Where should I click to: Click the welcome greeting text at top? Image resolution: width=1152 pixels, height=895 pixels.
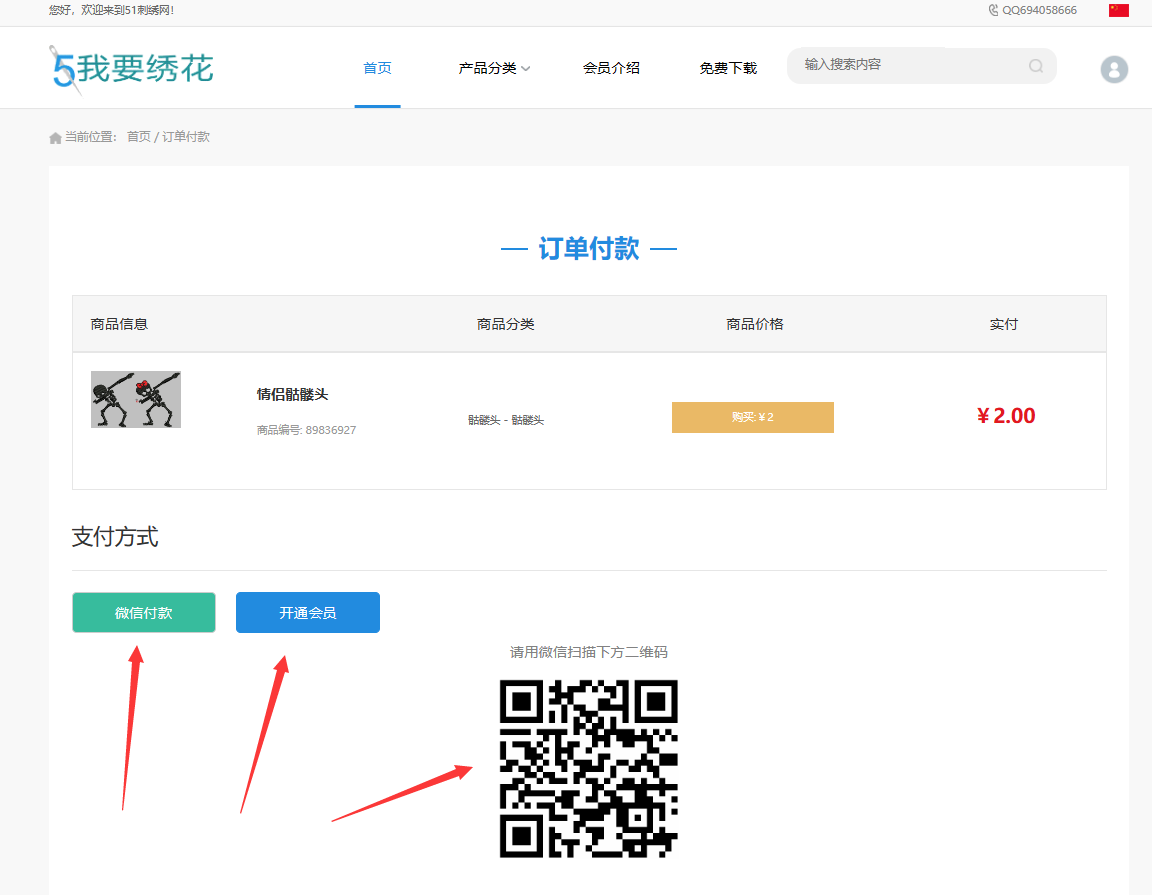(112, 10)
